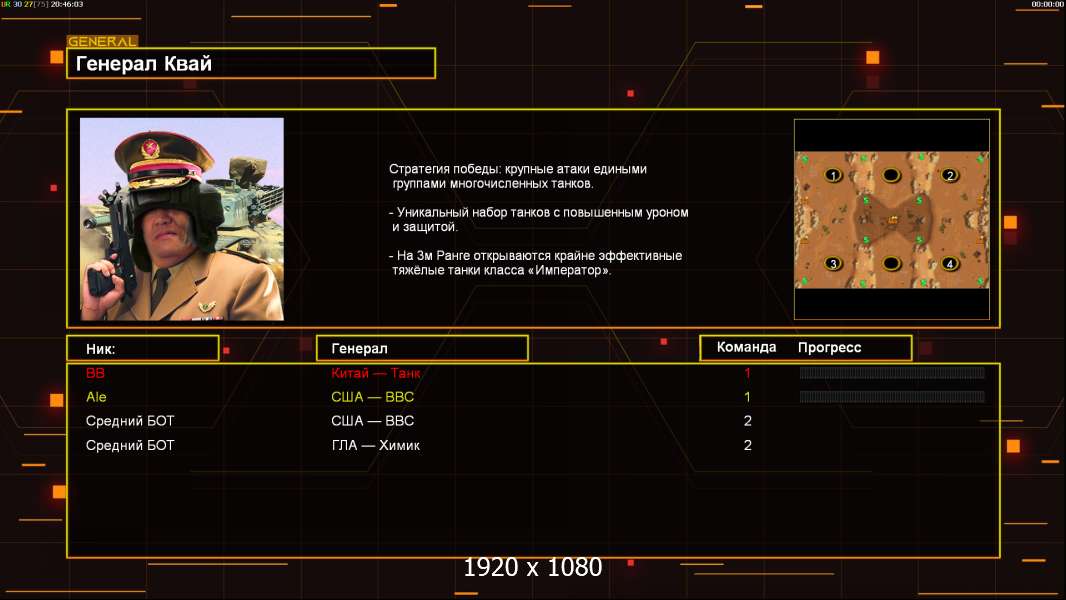Click the 'Генерал' column header
This screenshot has width=1066, height=600.
[422, 349]
